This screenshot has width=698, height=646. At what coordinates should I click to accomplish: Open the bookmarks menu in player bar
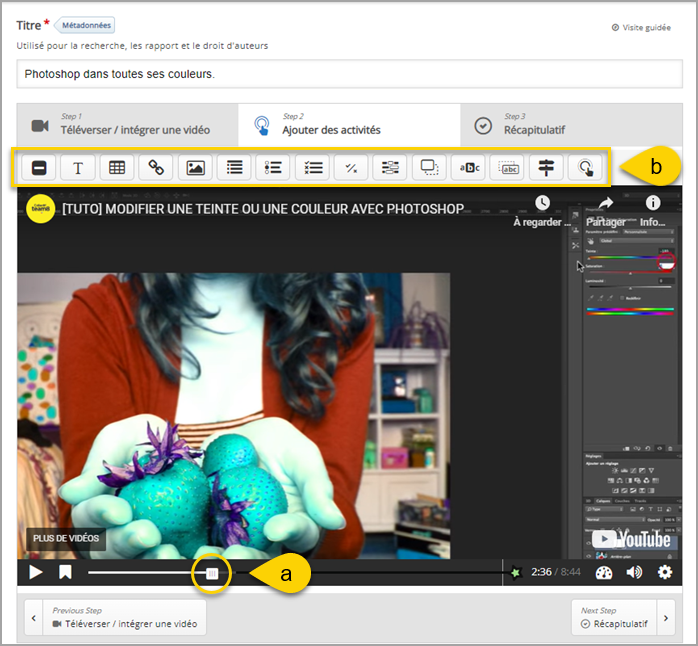pos(65,572)
